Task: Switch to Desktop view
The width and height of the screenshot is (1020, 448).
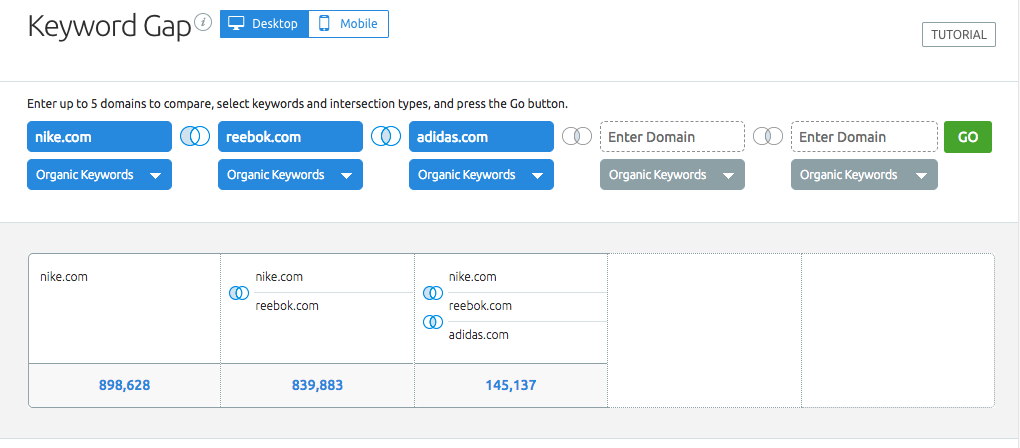Action: point(264,24)
